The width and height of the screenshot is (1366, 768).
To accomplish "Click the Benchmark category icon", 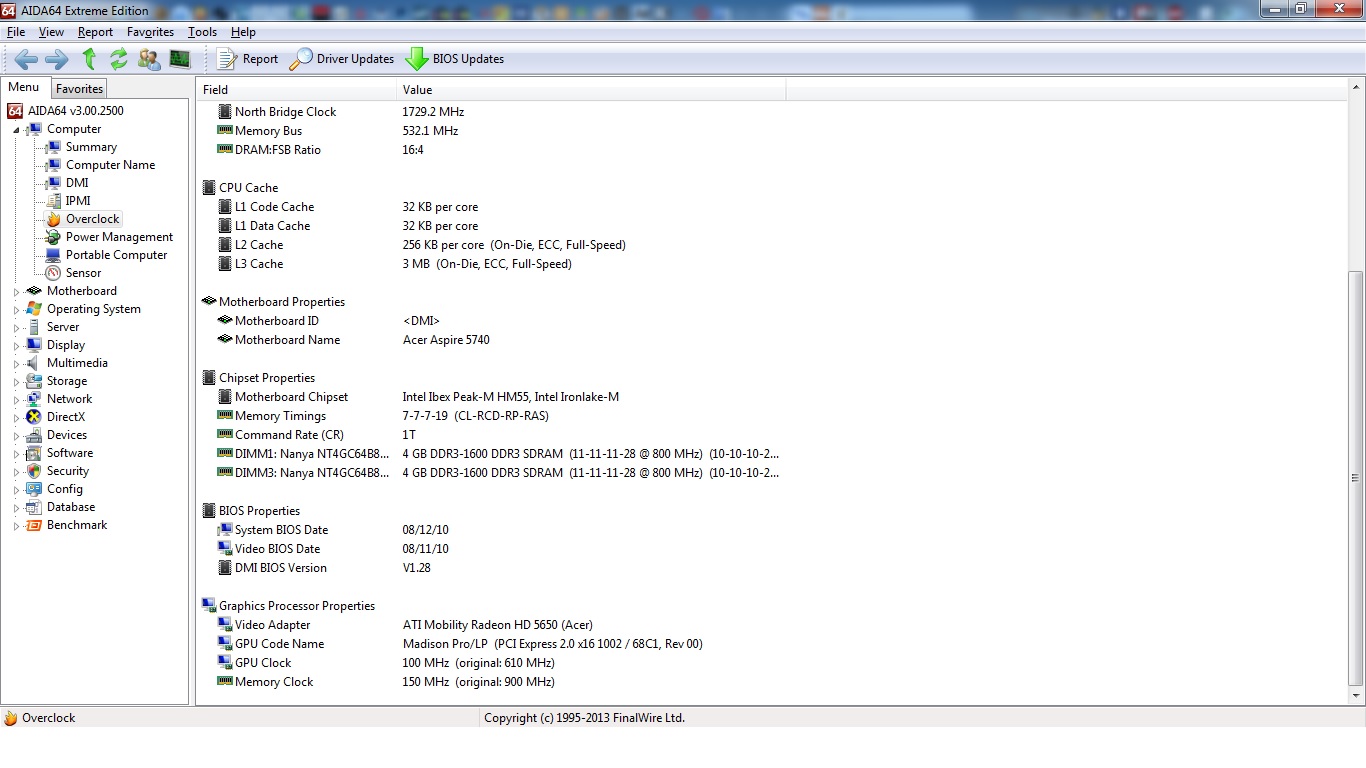I will (34, 525).
